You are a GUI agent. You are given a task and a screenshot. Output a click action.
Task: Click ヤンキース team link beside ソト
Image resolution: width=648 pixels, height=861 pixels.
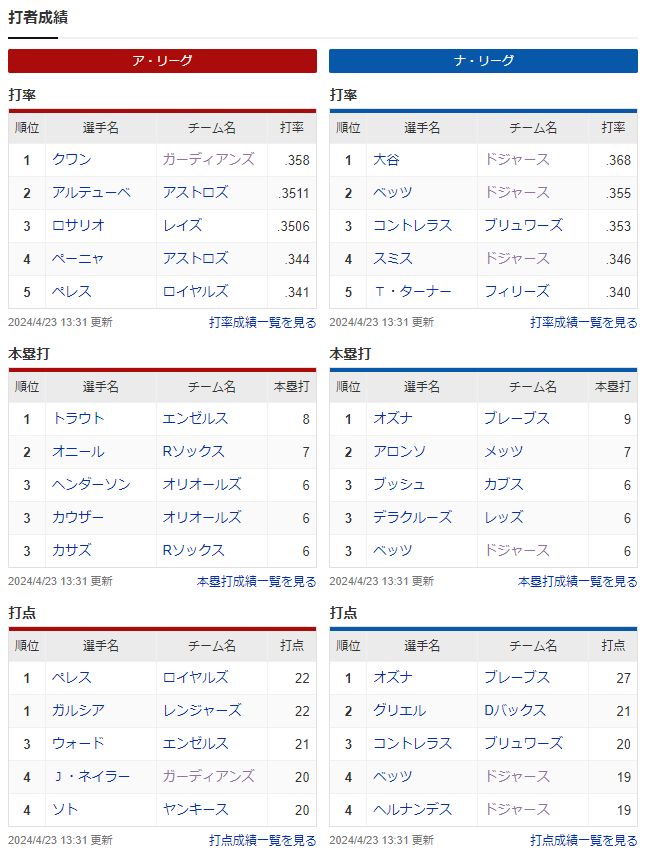click(x=195, y=809)
